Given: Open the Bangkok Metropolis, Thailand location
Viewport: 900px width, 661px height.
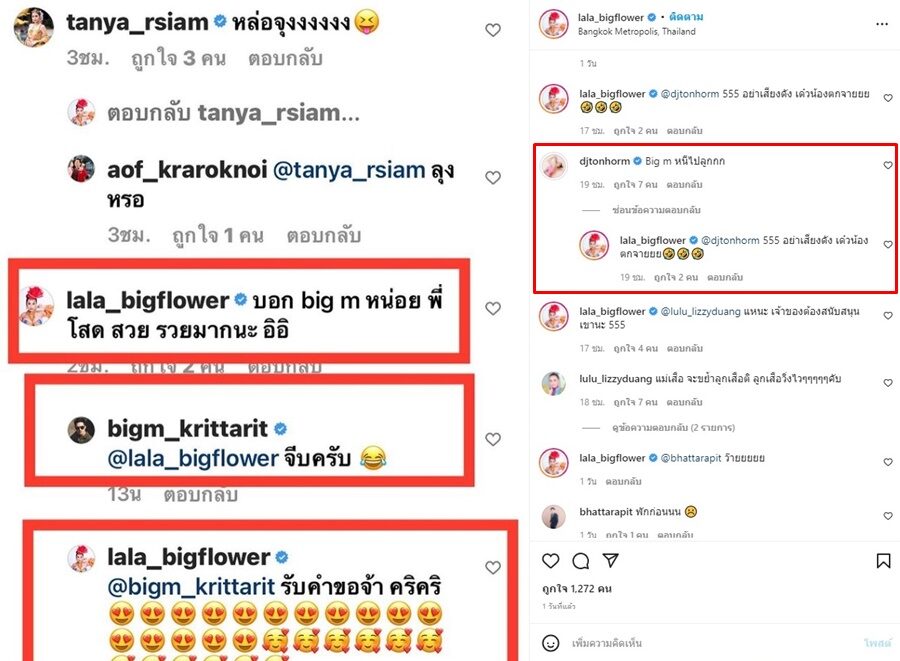Looking at the screenshot, I should coord(637,32).
